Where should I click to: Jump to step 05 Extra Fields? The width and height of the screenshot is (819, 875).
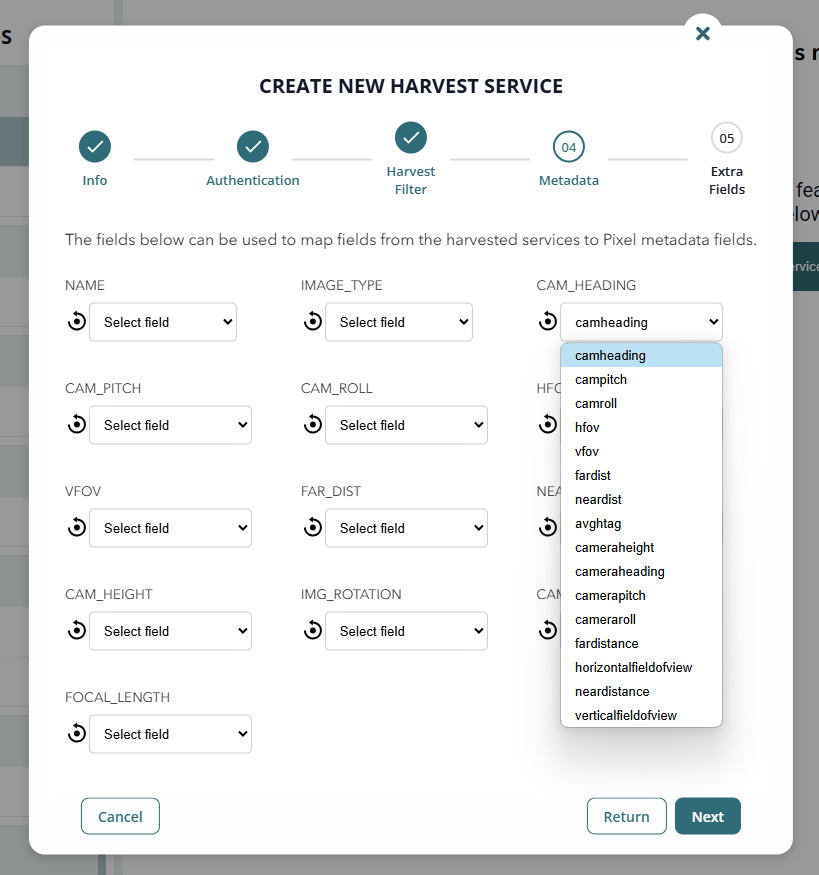[727, 139]
